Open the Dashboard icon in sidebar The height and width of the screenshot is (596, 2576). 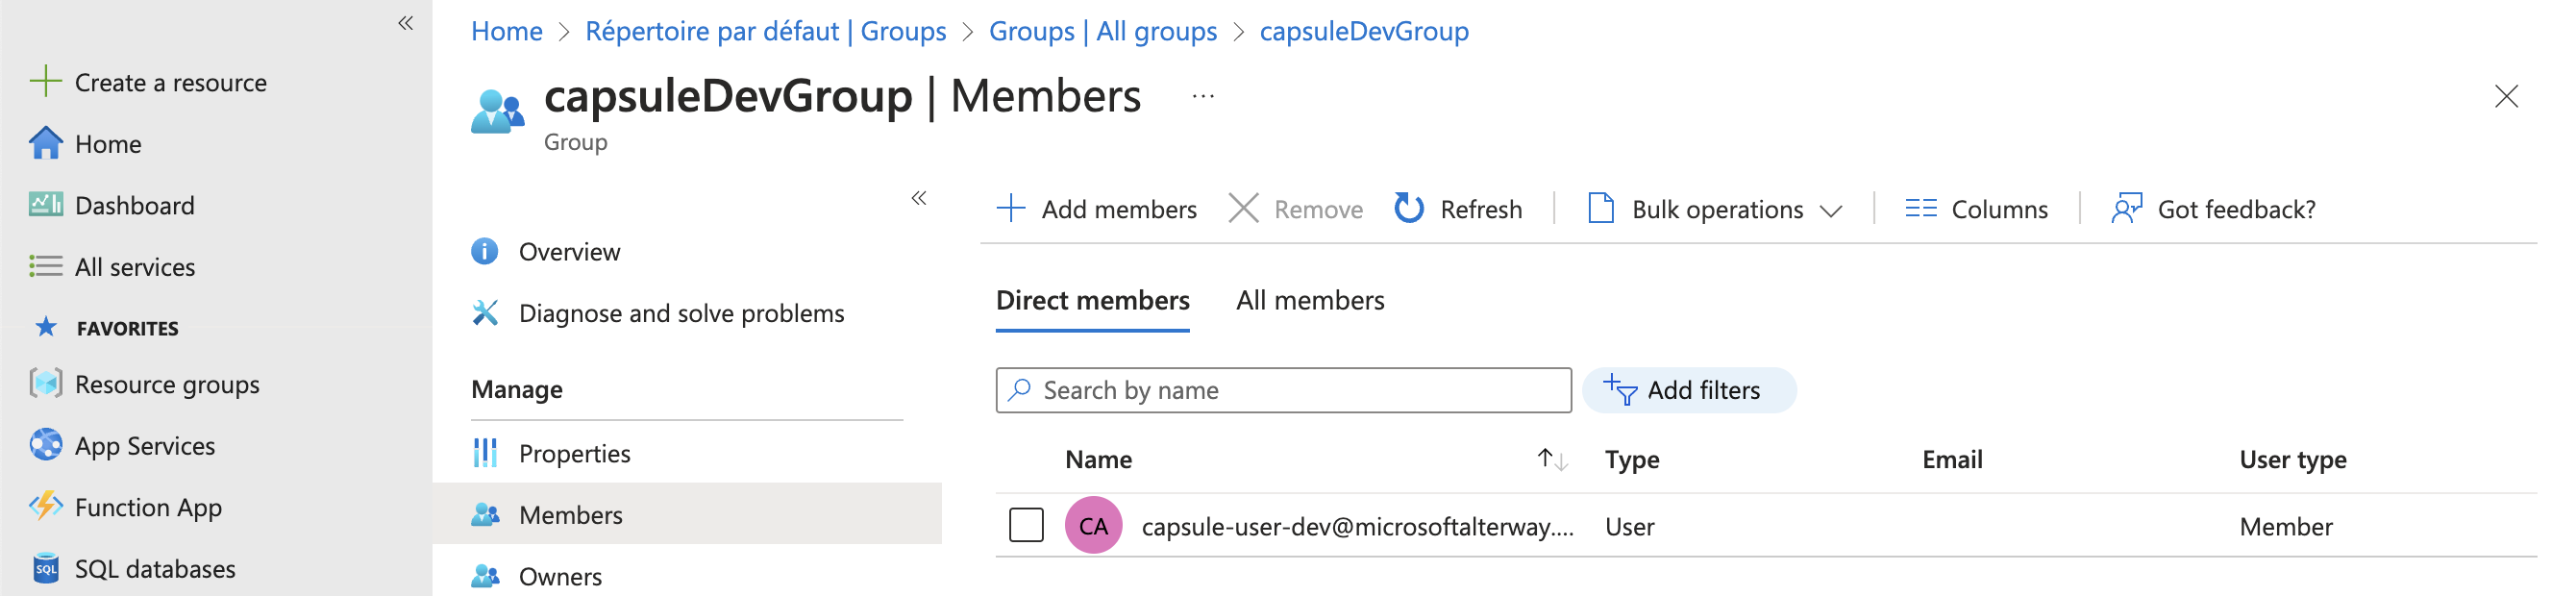click(x=46, y=205)
